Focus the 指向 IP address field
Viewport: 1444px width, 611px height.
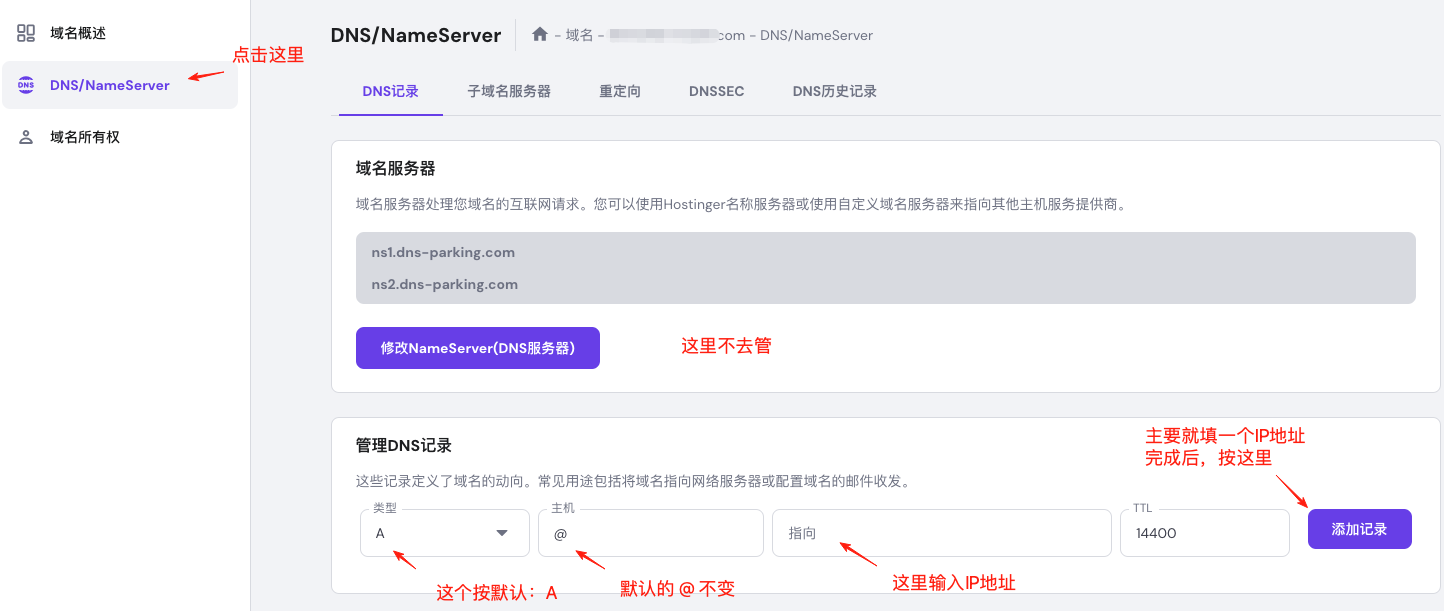click(940, 533)
